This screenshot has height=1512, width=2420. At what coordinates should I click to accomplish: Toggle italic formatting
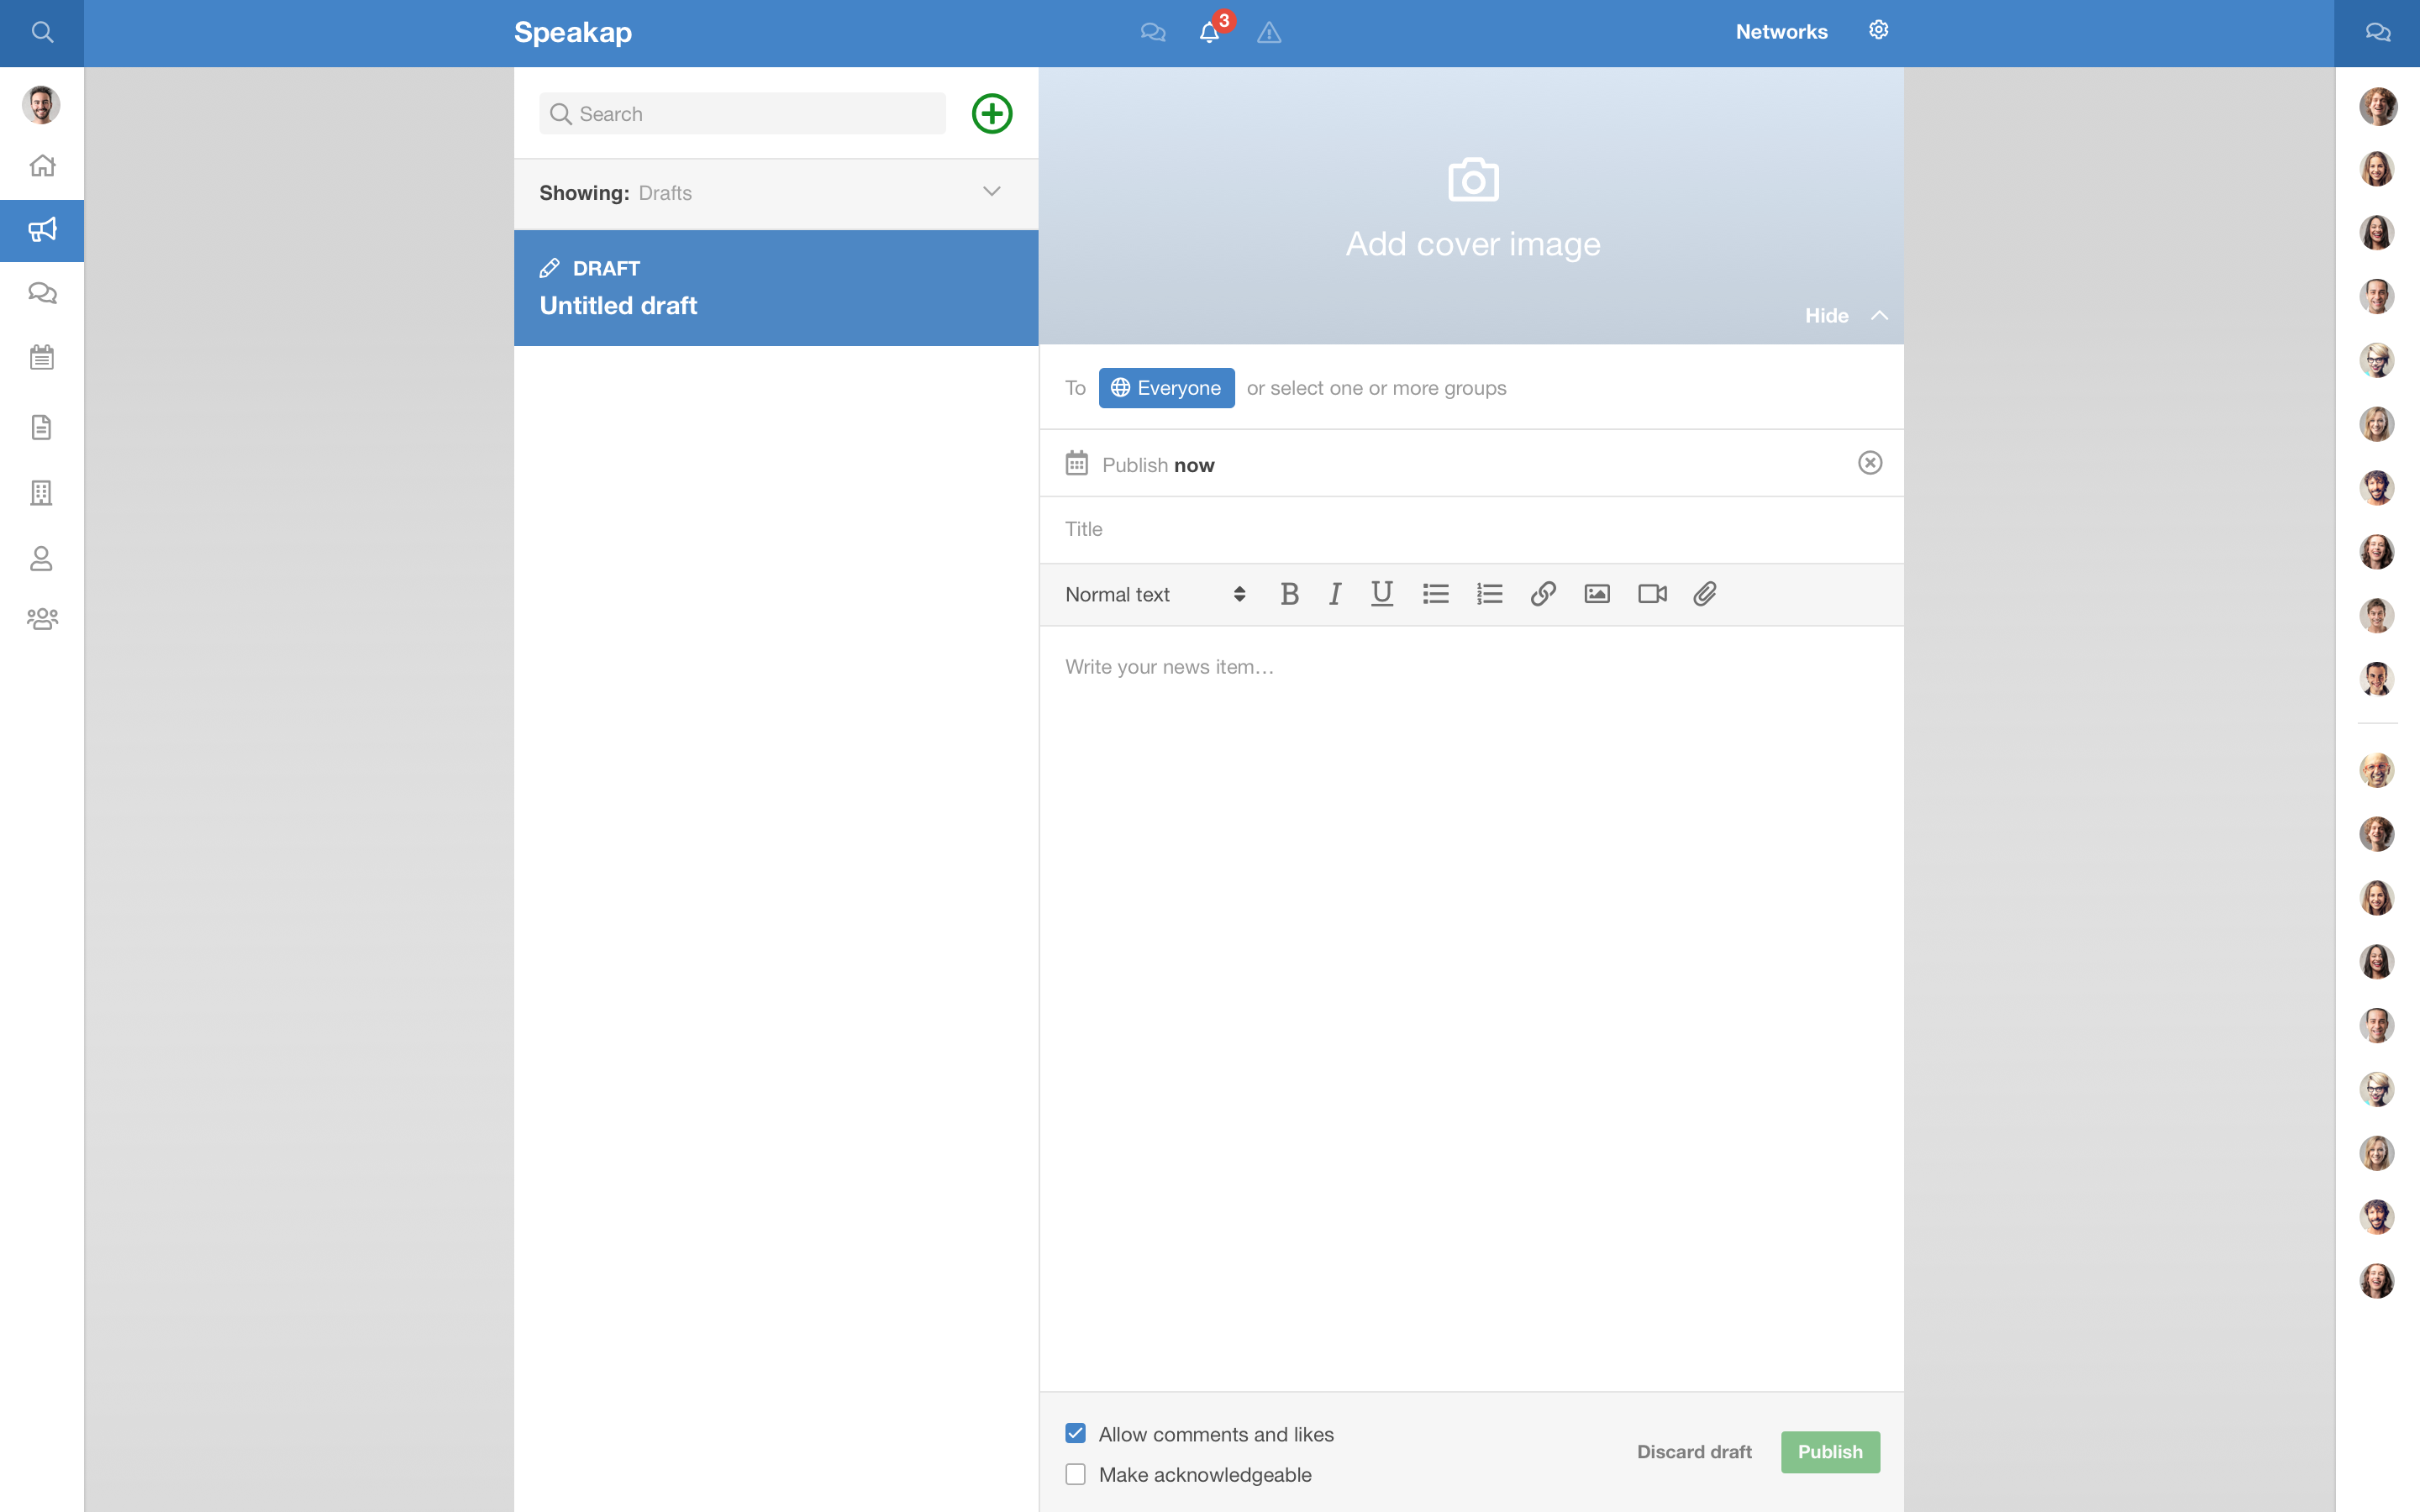(1335, 594)
